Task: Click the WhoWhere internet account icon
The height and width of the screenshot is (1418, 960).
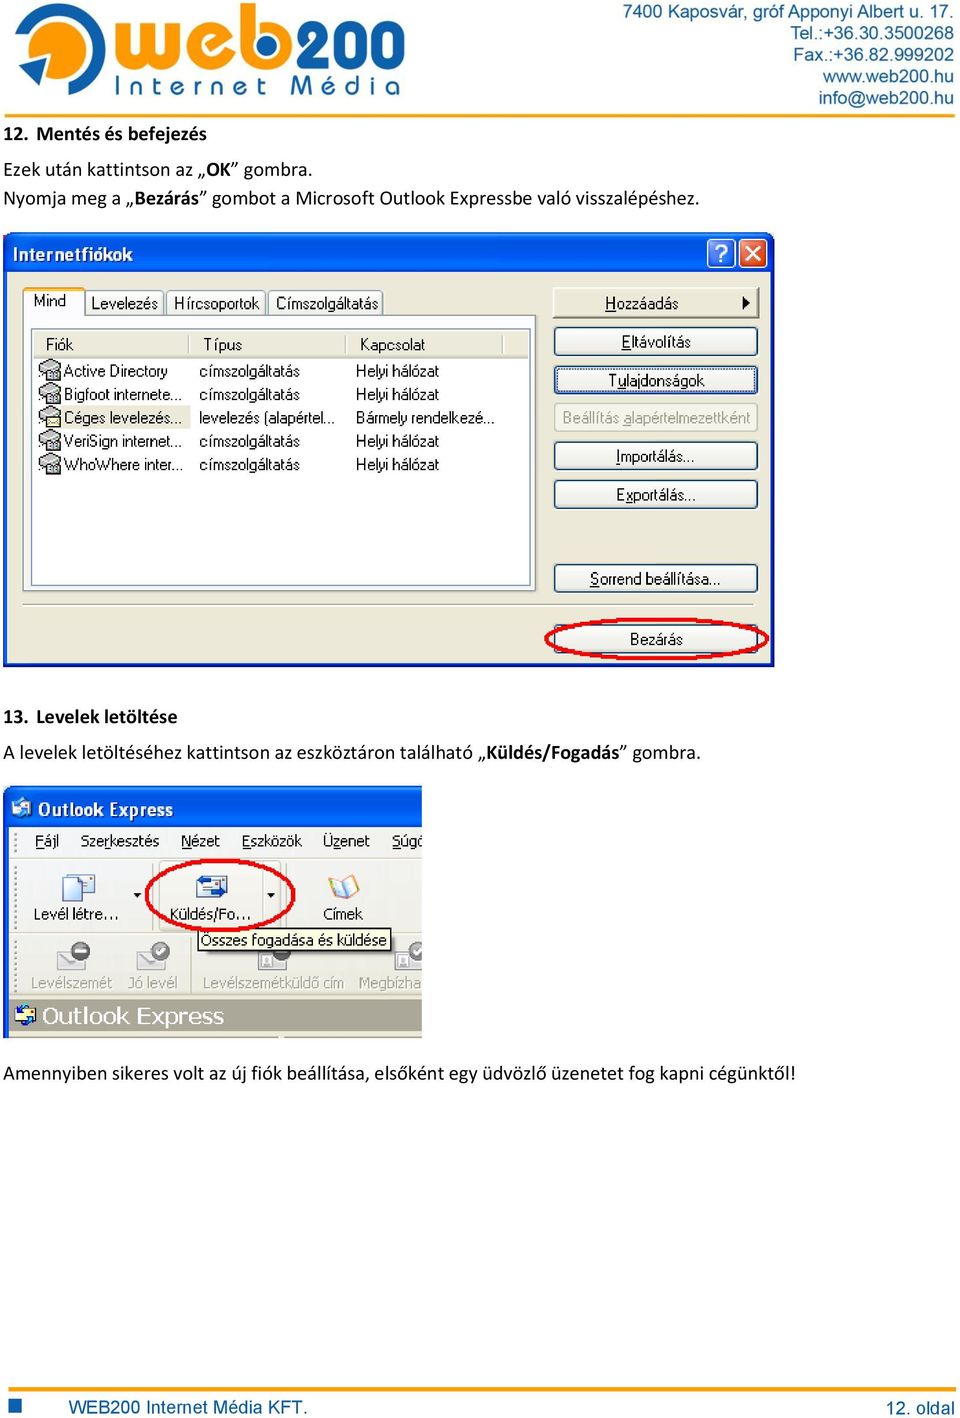Action: (49, 464)
